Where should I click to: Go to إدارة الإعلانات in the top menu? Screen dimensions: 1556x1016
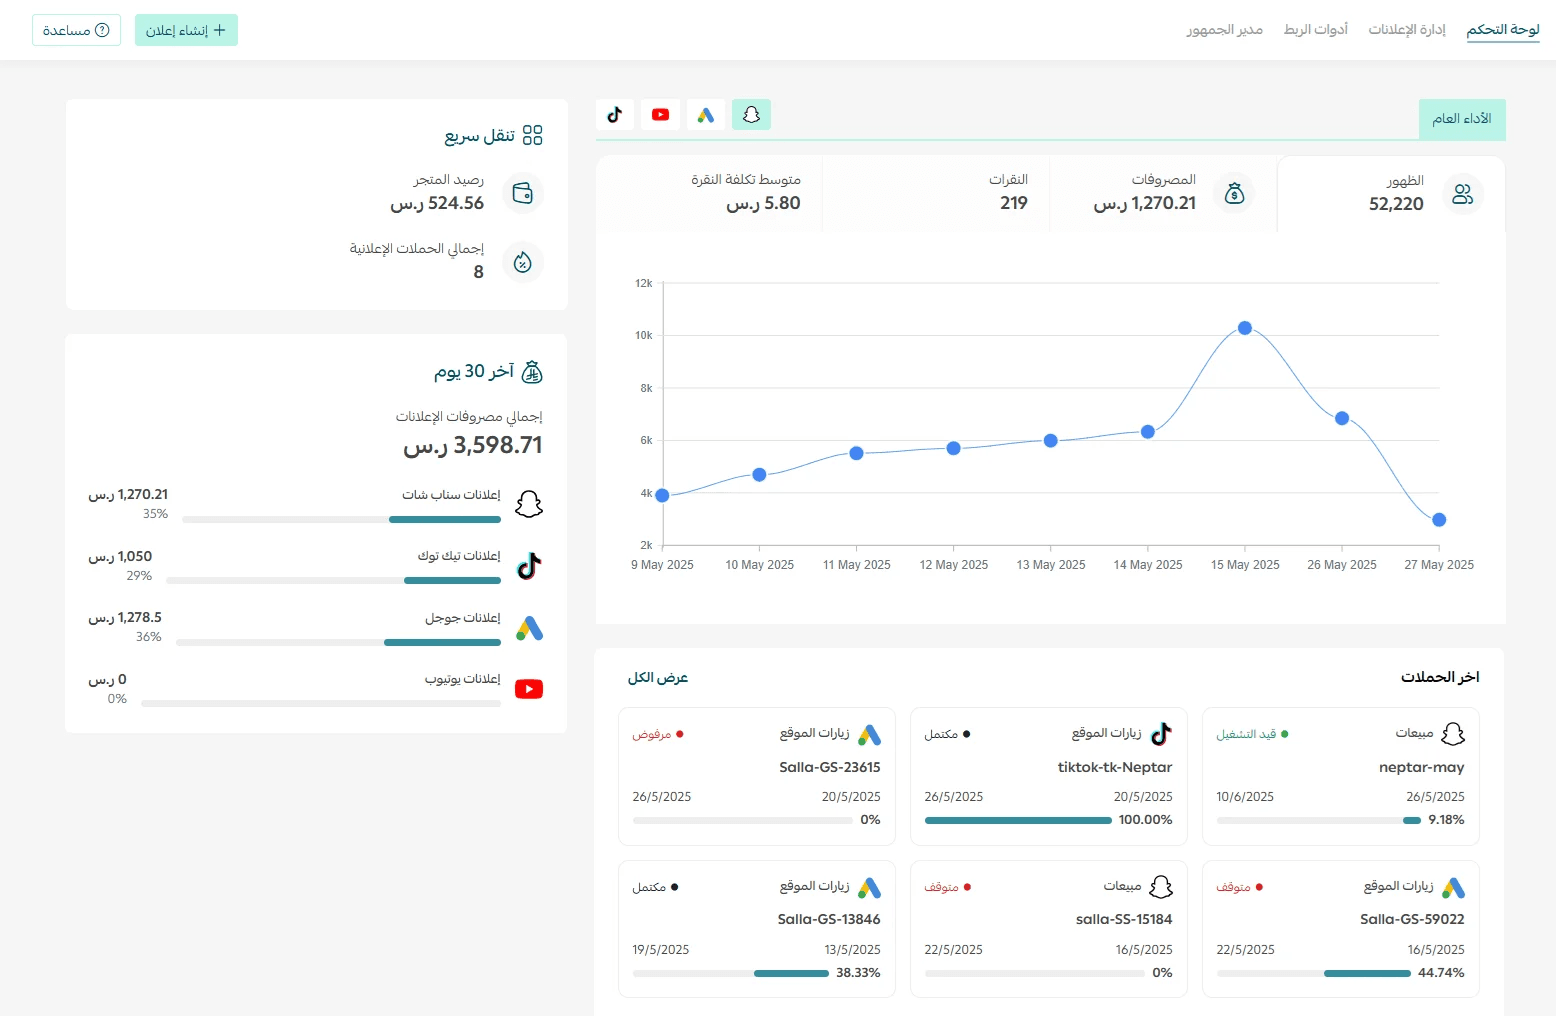(1407, 30)
